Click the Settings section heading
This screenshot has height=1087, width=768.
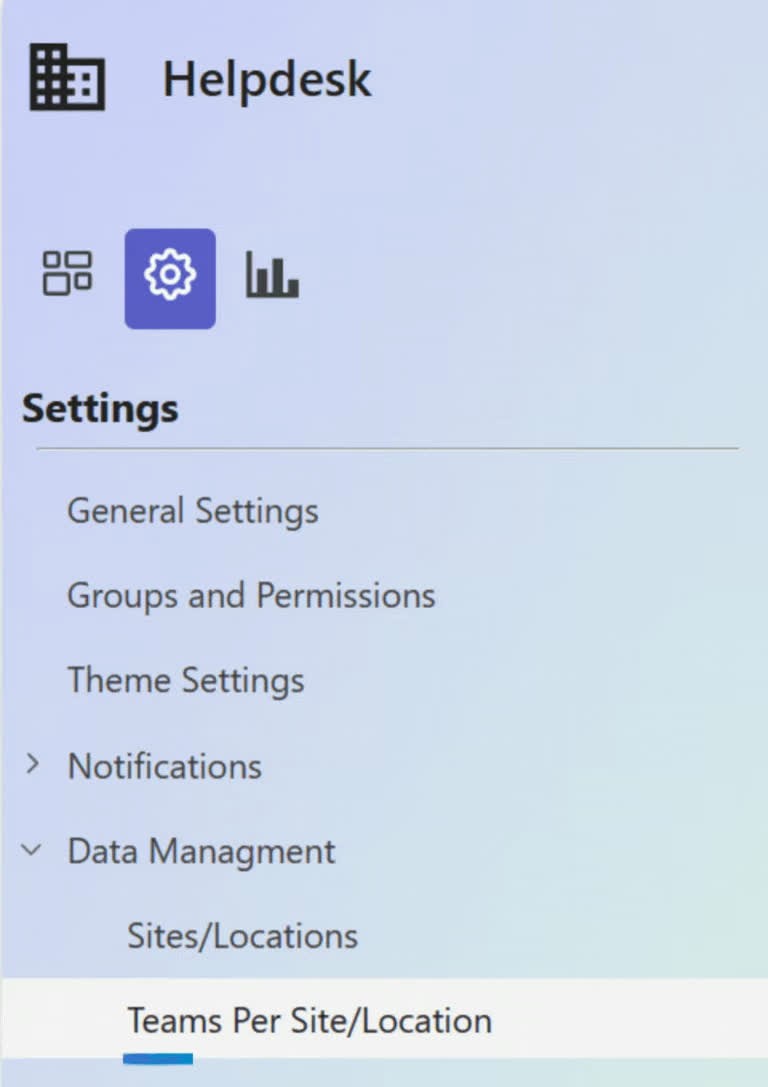pyautogui.click(x=101, y=408)
